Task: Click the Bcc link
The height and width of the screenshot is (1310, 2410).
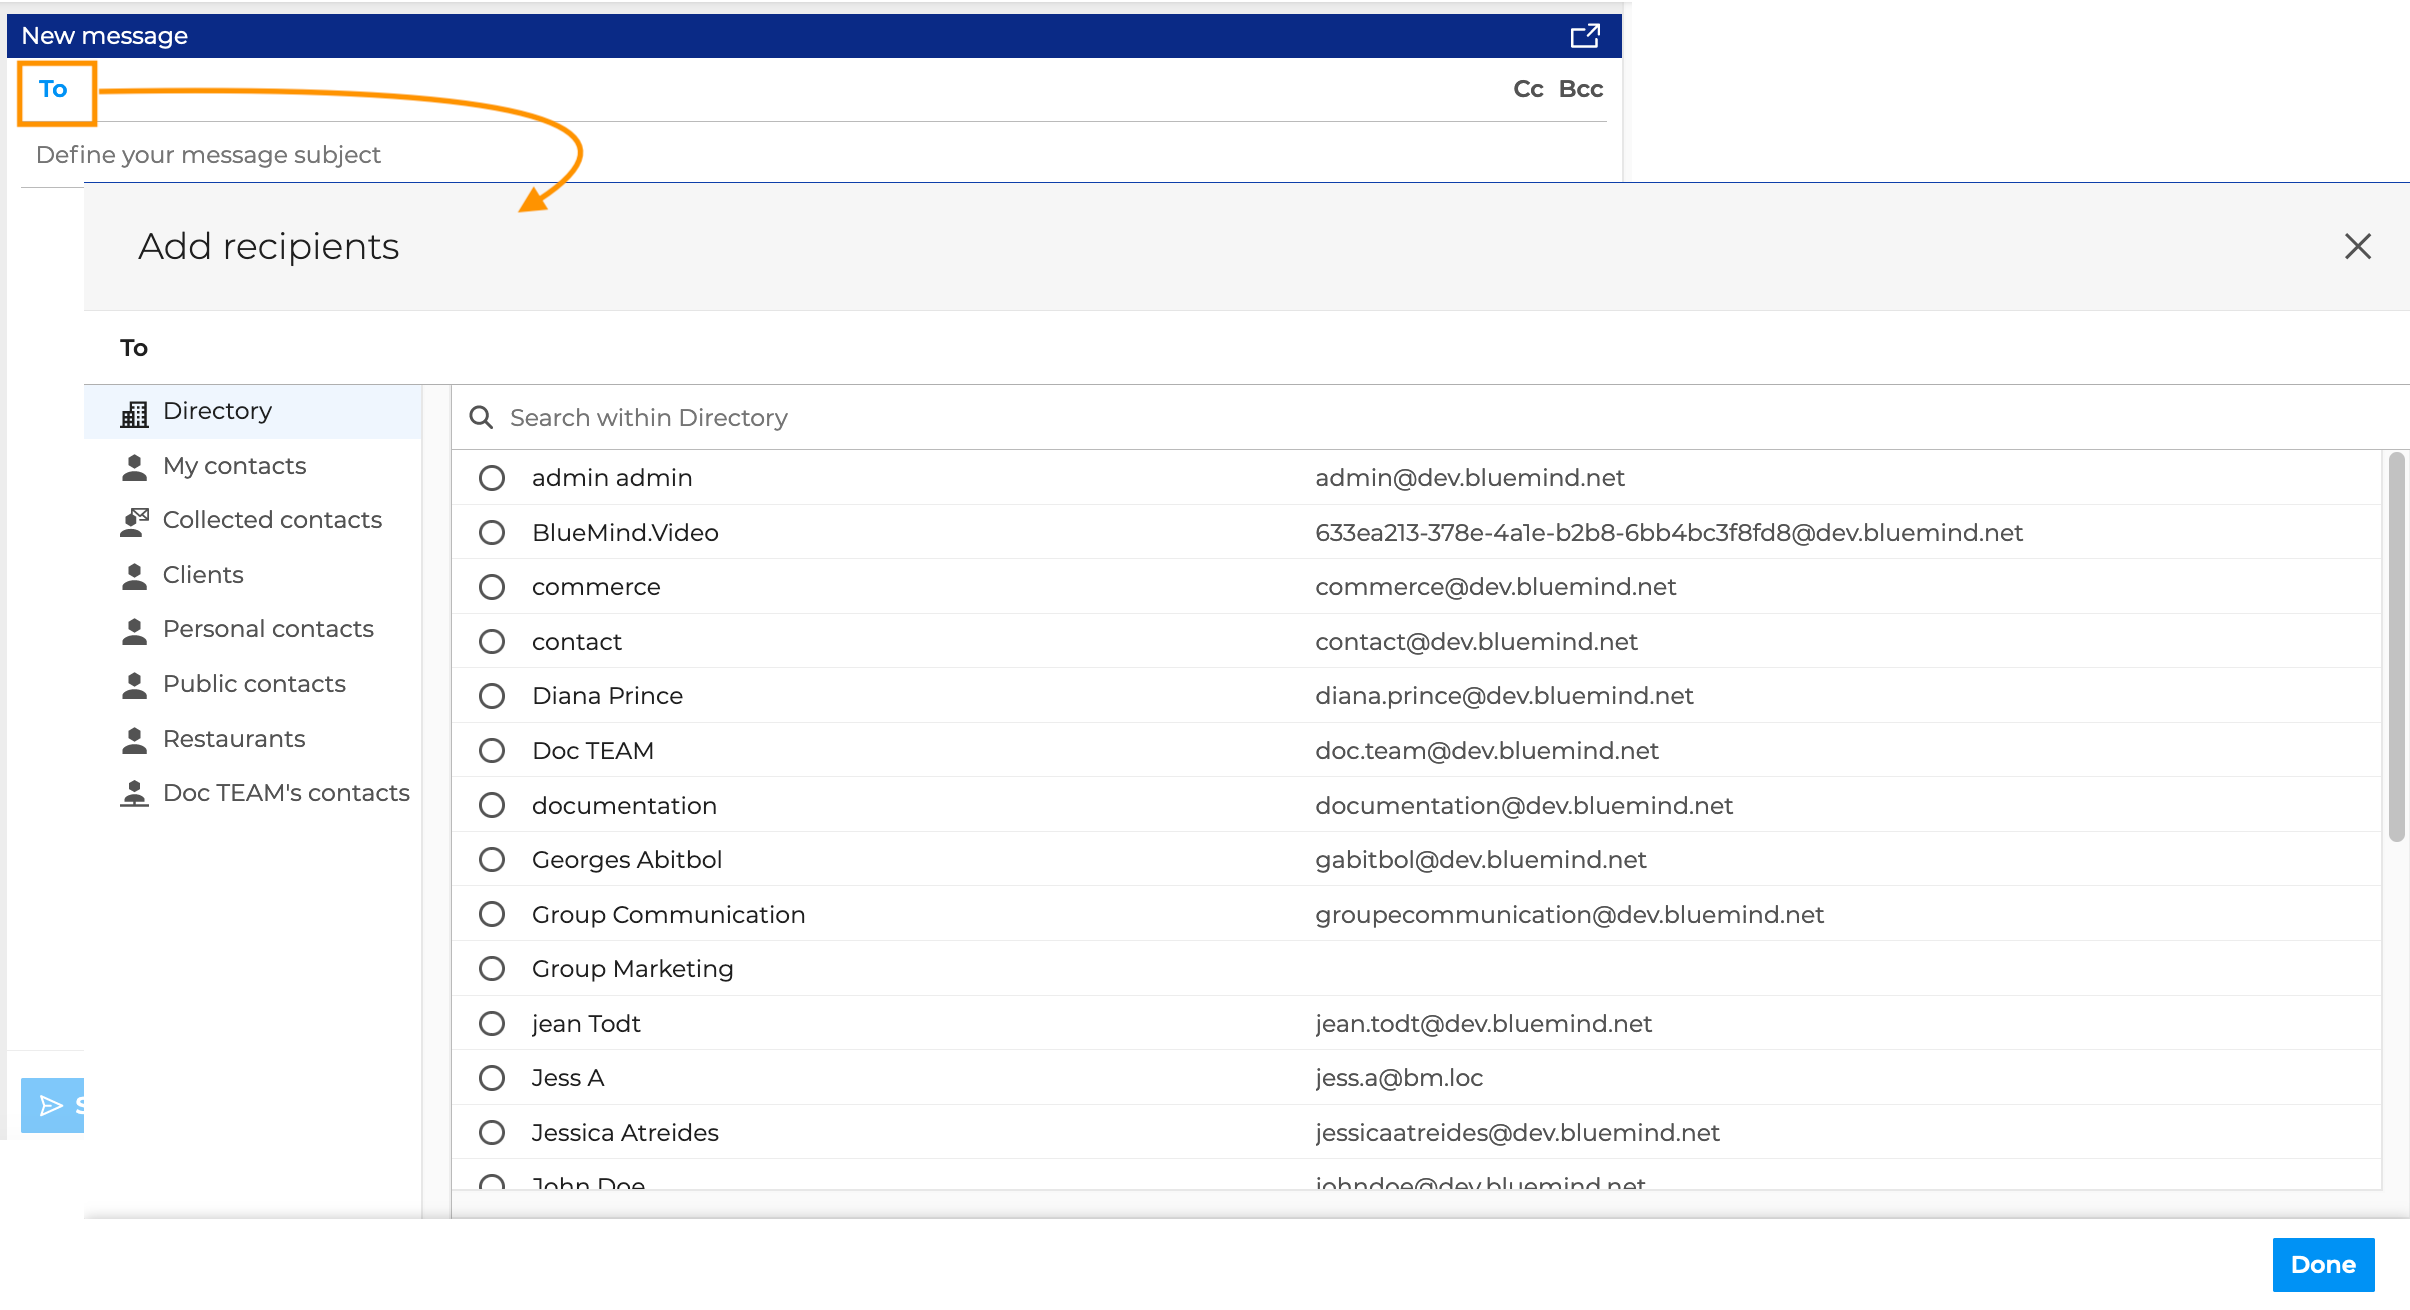Action: (1580, 89)
